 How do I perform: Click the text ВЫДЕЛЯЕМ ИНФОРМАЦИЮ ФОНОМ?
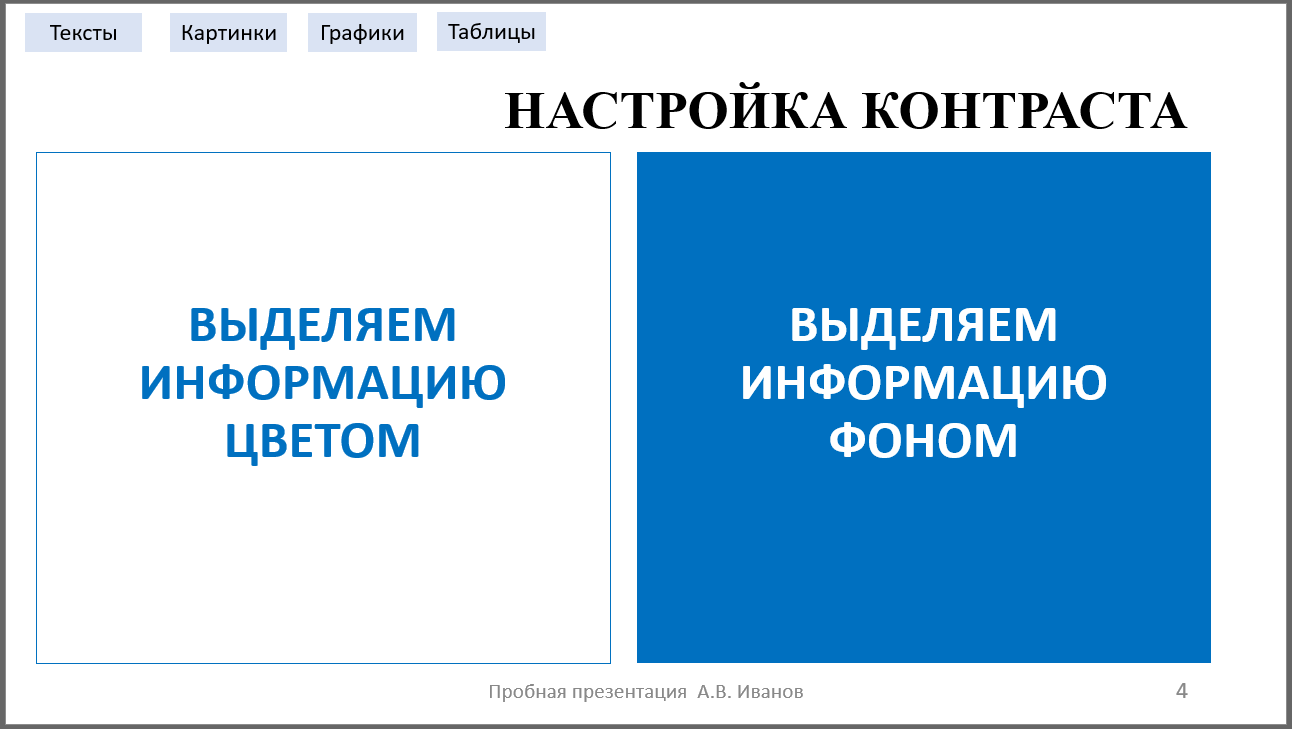924,383
